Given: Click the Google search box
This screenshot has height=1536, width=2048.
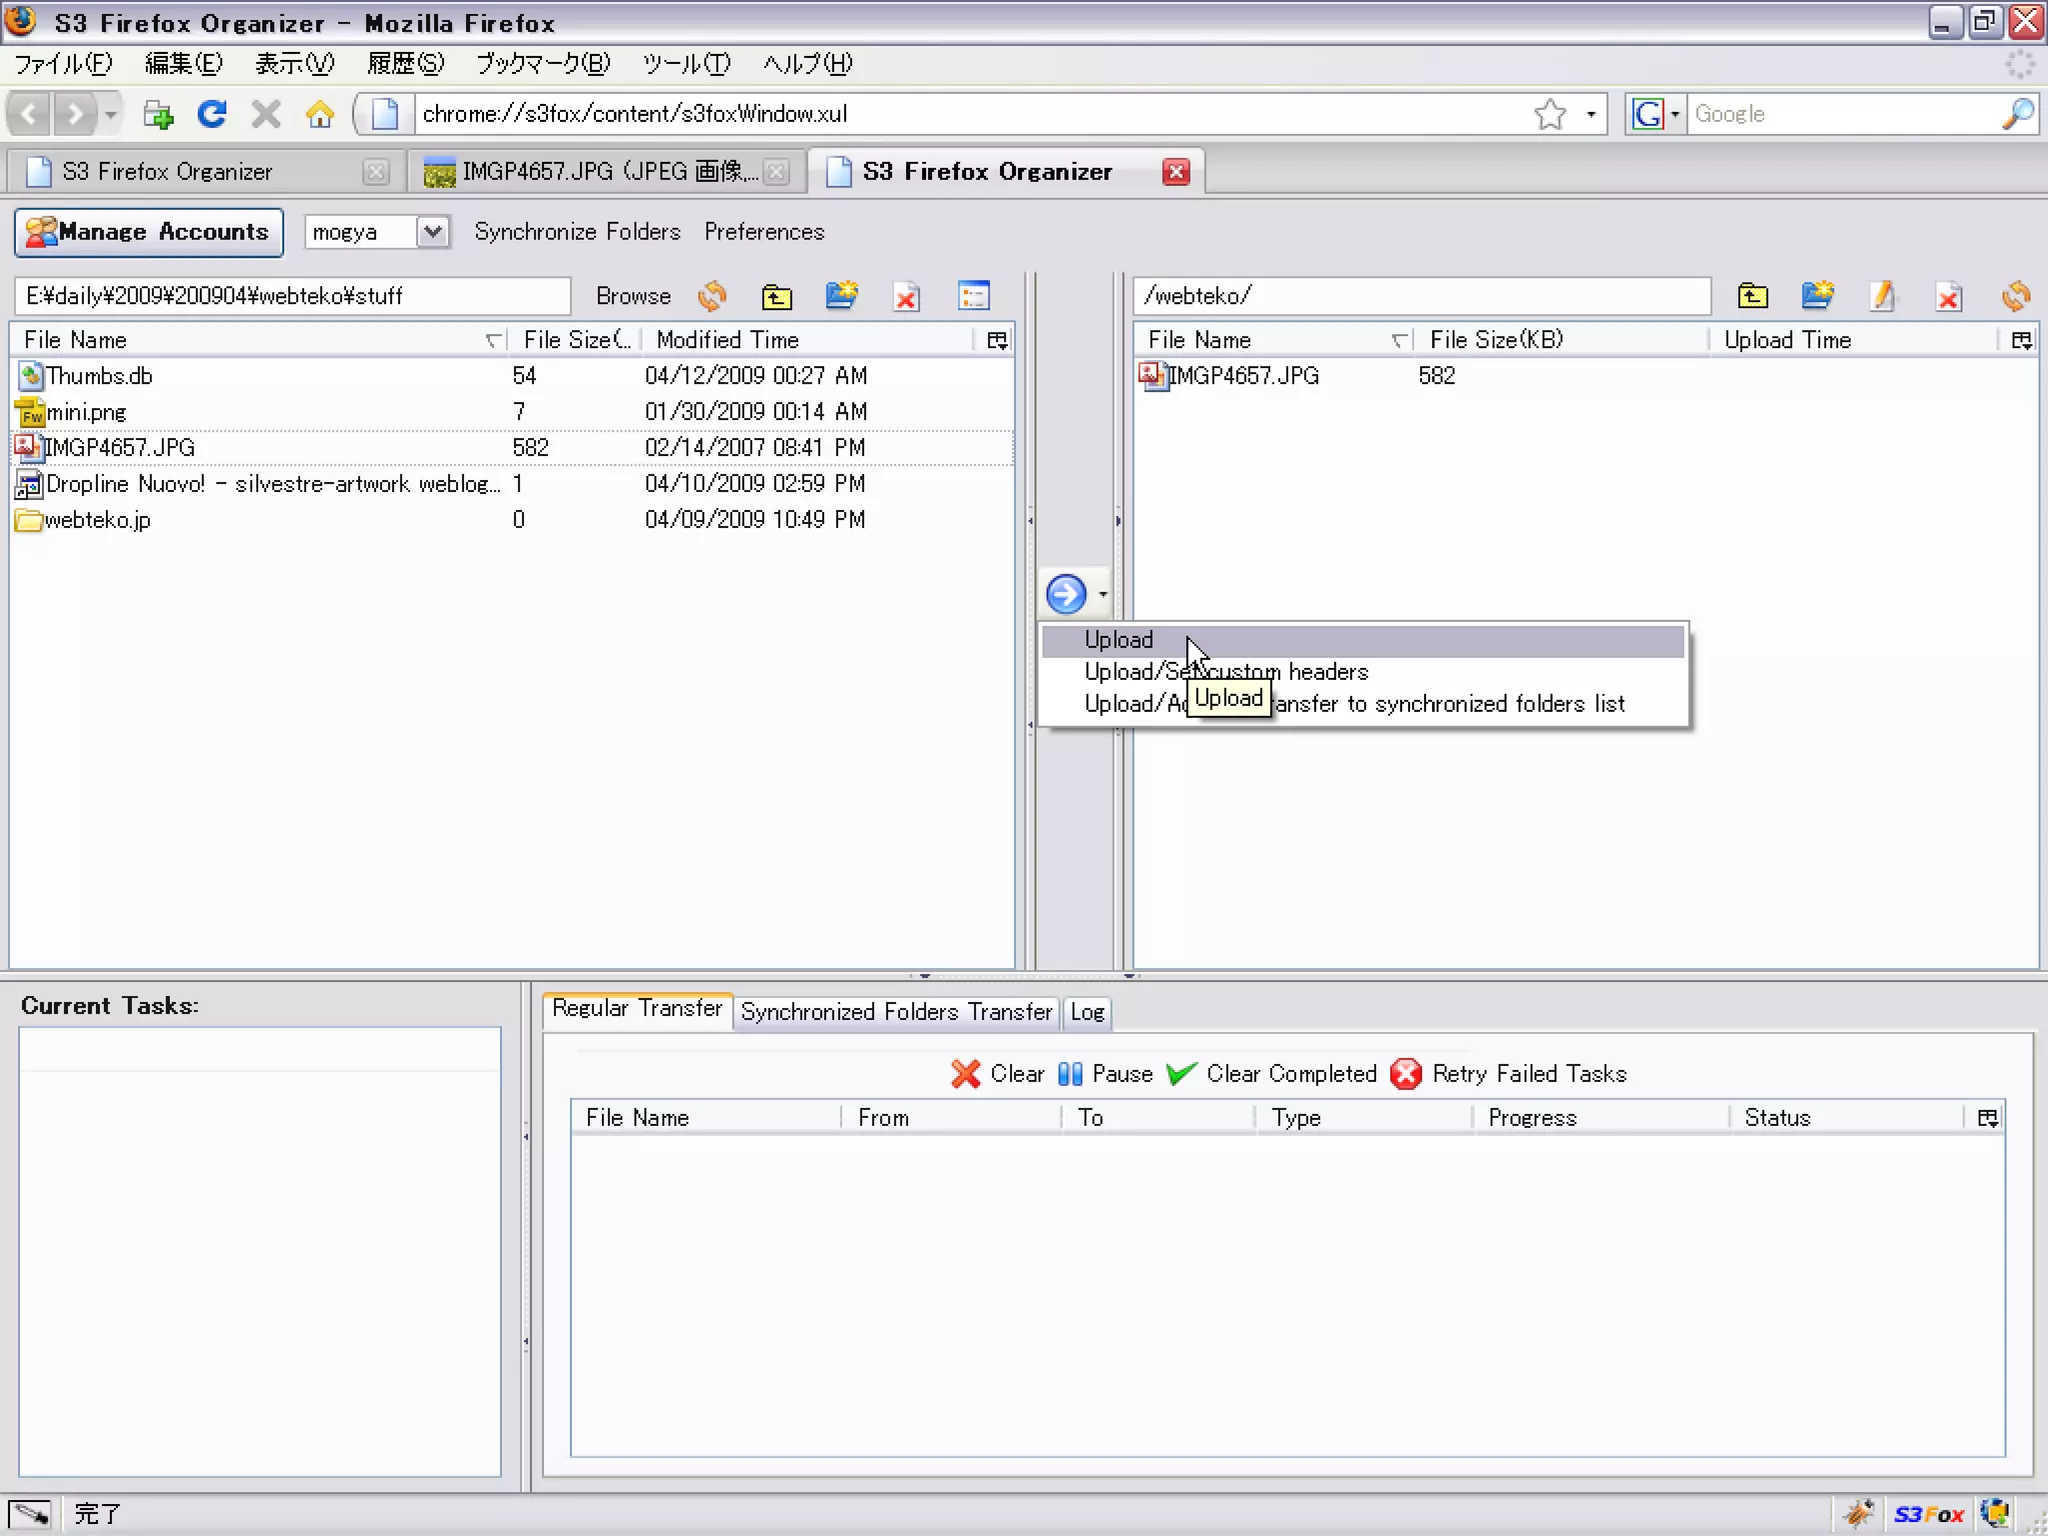Looking at the screenshot, I should 1843,114.
